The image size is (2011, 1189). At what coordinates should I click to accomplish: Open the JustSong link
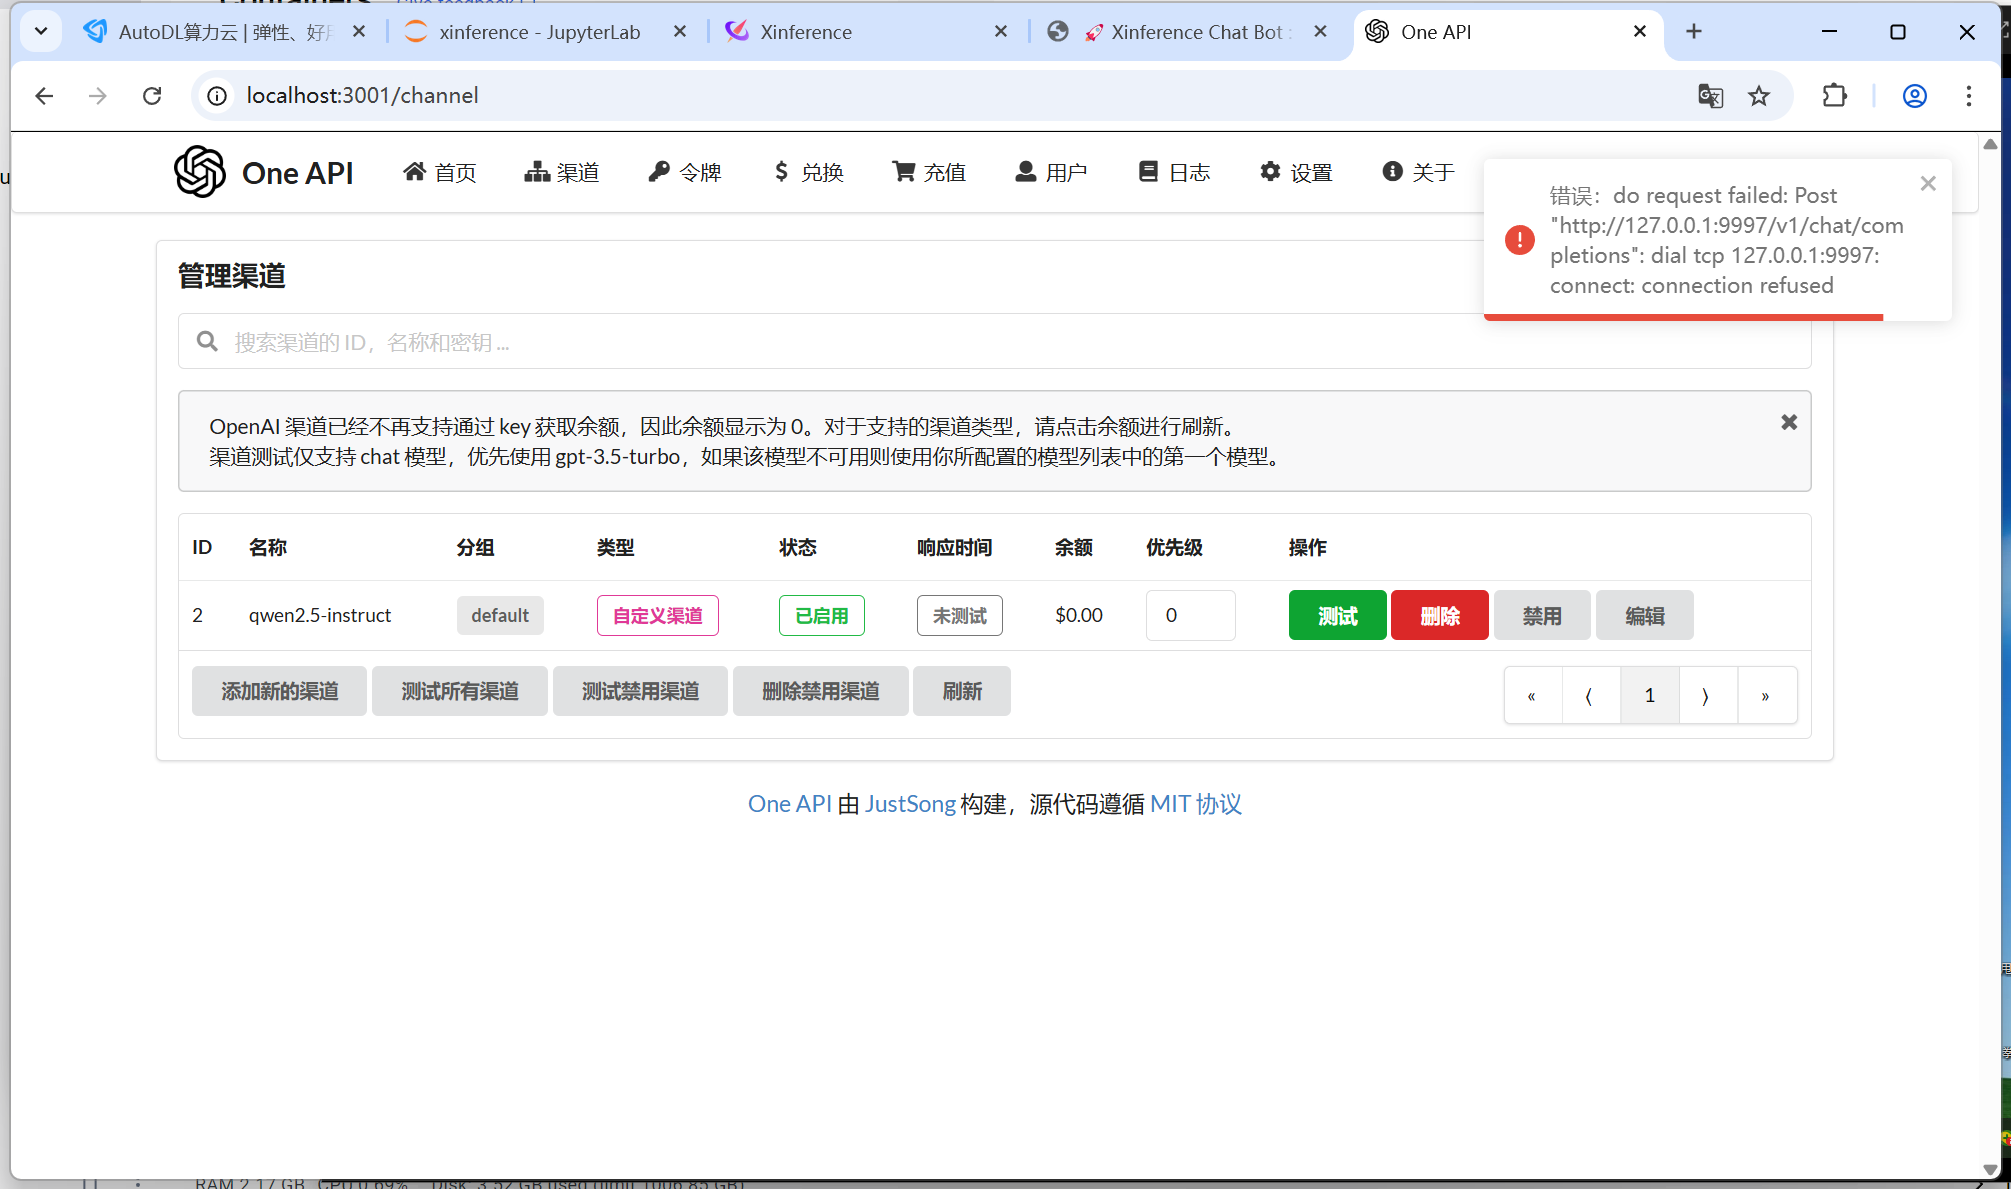[x=910, y=804]
